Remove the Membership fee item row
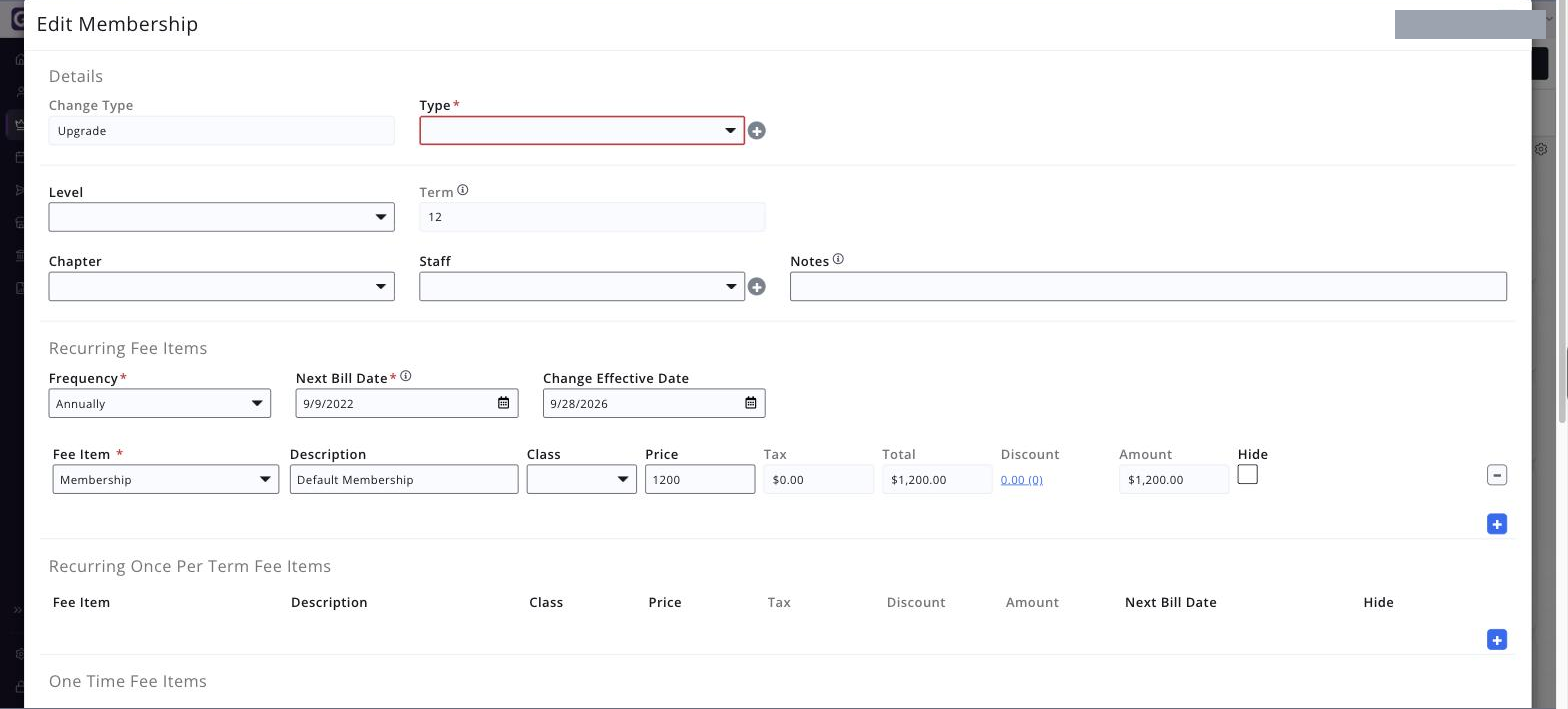The width and height of the screenshot is (1568, 709). [x=1497, y=475]
